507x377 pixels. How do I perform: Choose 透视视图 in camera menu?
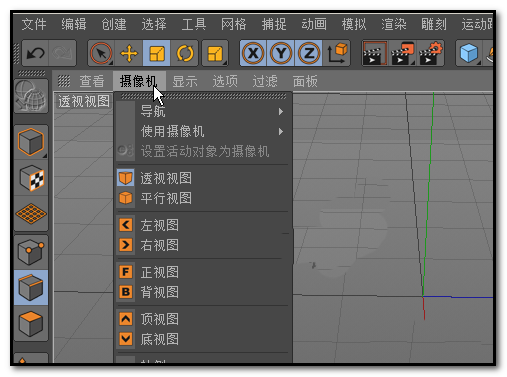point(203,178)
